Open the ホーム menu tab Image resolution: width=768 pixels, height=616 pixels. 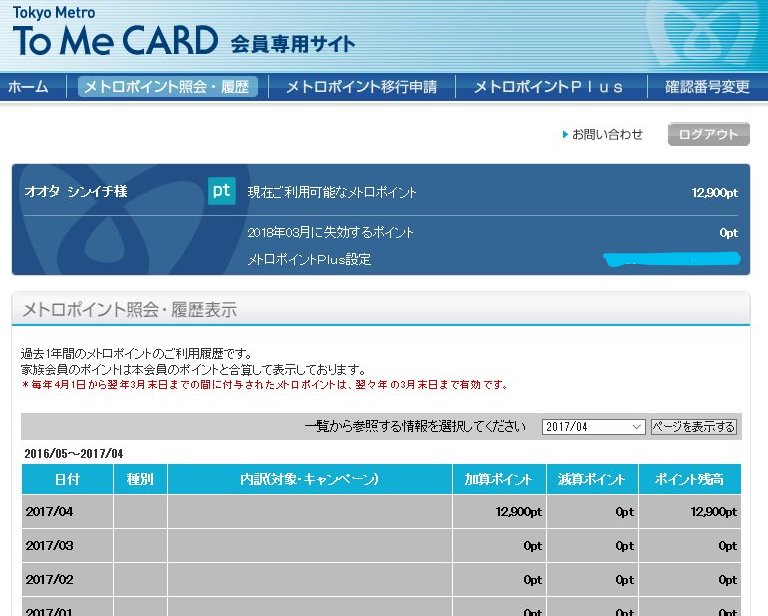click(28, 87)
